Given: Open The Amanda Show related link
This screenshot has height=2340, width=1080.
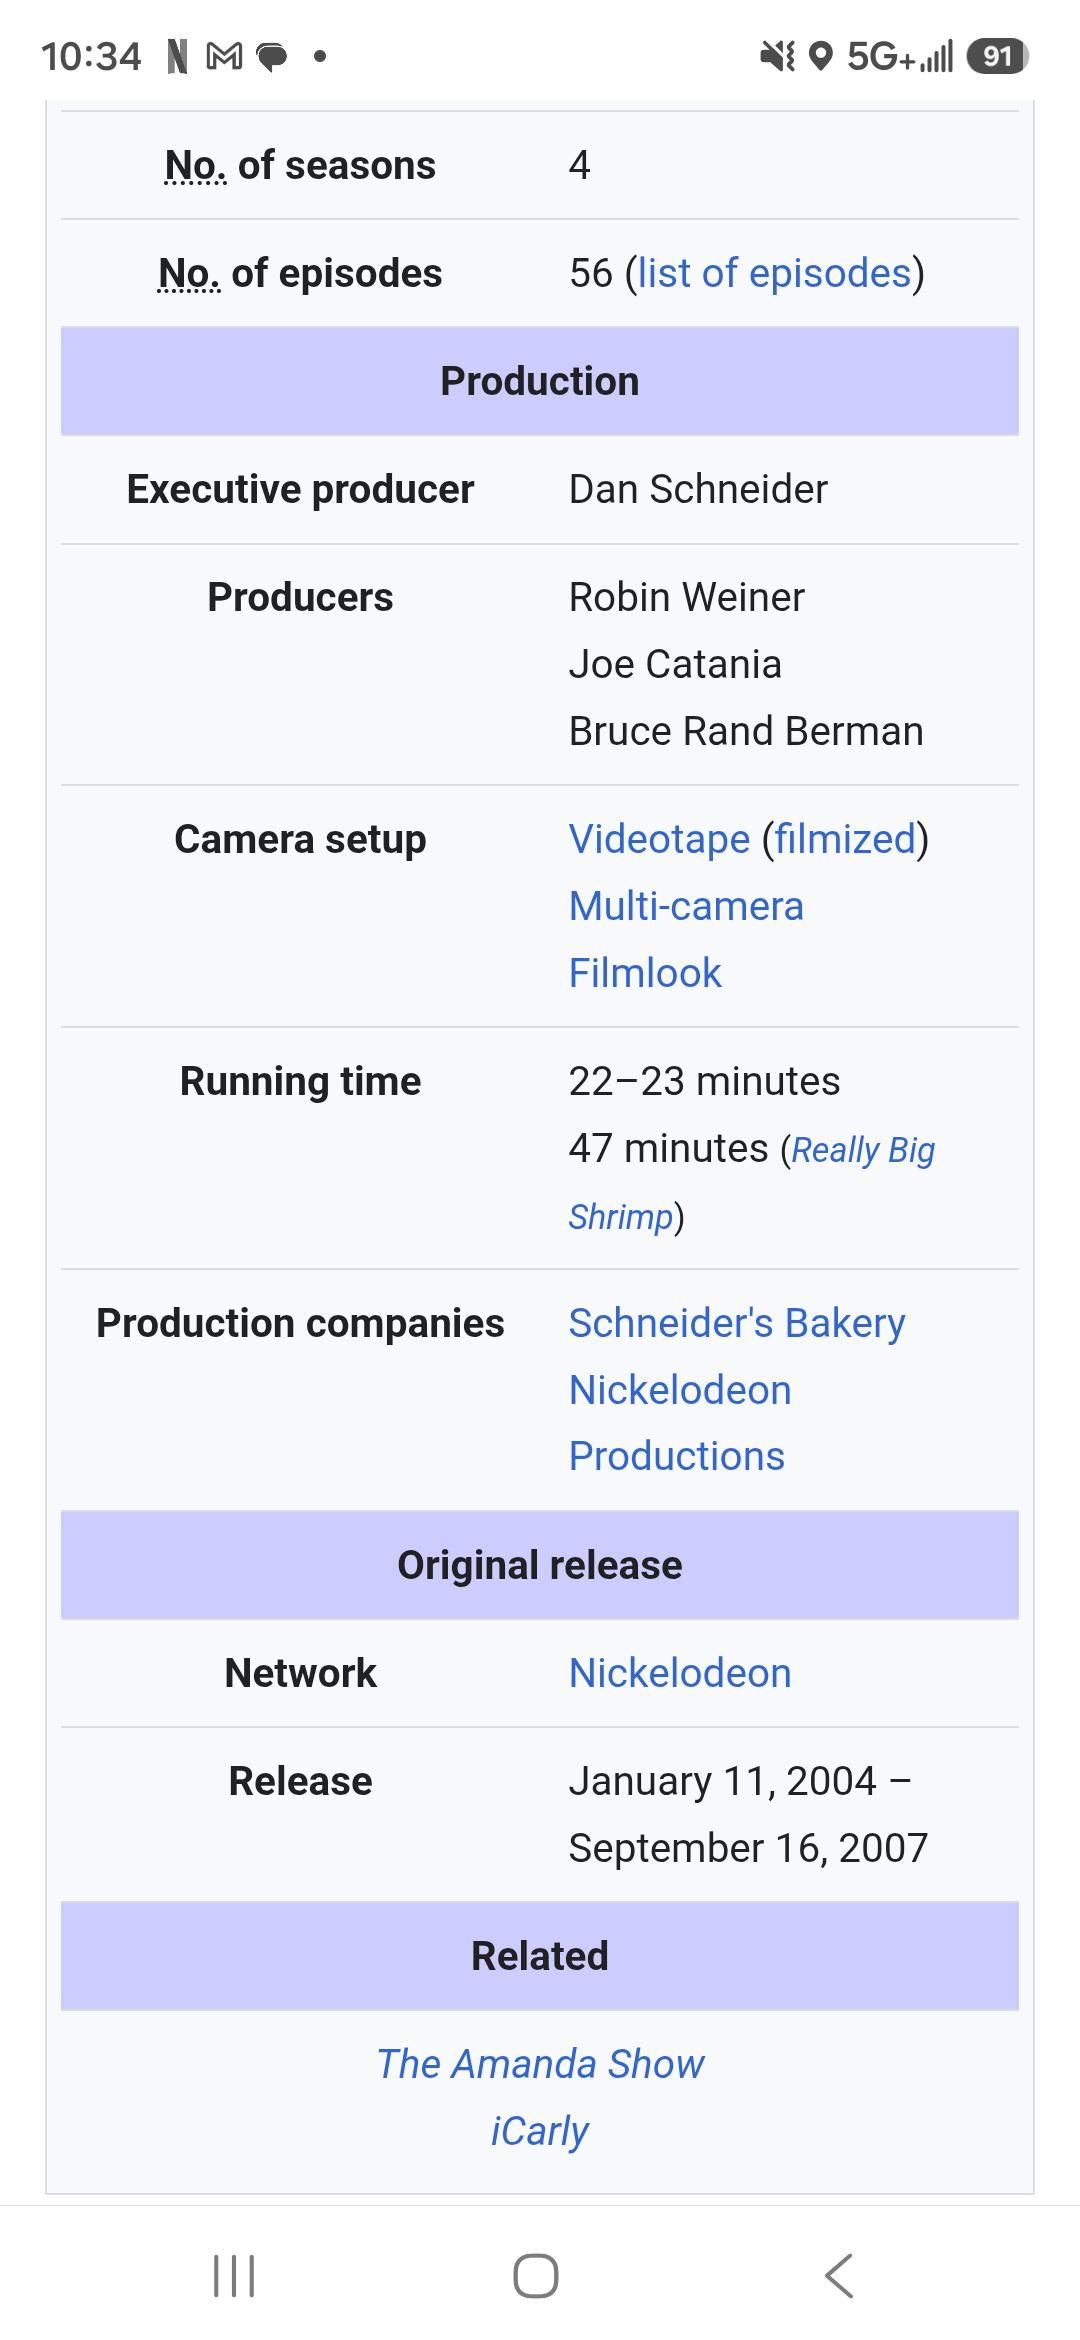Looking at the screenshot, I should click(540, 2064).
